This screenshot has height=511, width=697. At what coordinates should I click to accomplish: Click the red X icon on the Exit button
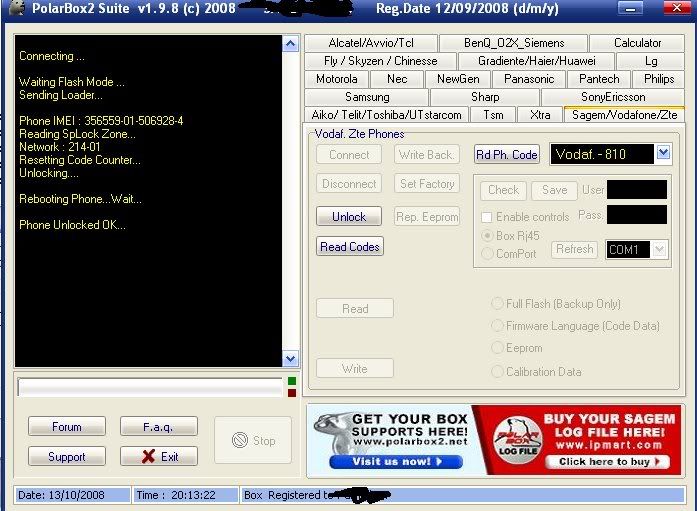point(148,456)
